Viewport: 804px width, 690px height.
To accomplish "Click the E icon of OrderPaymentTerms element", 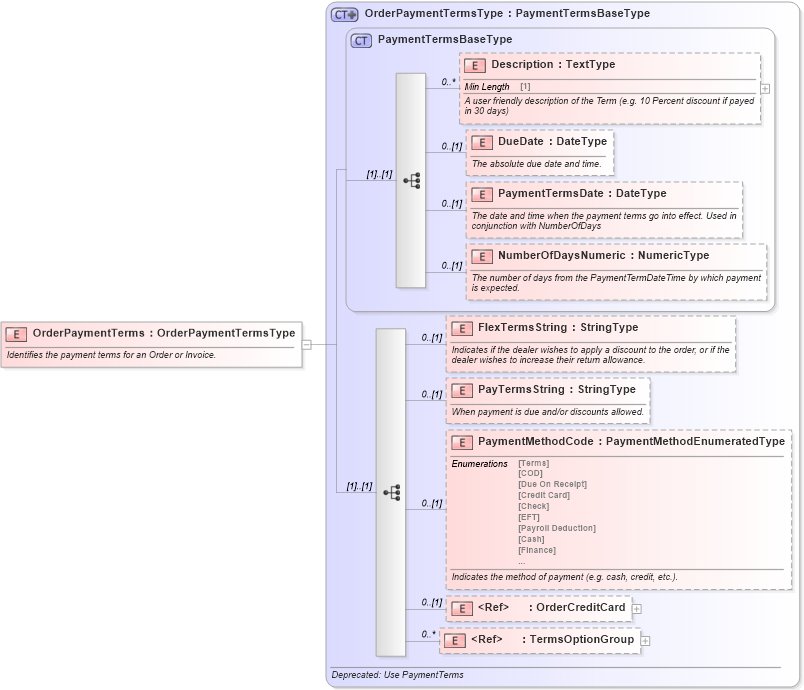I will click(16, 333).
